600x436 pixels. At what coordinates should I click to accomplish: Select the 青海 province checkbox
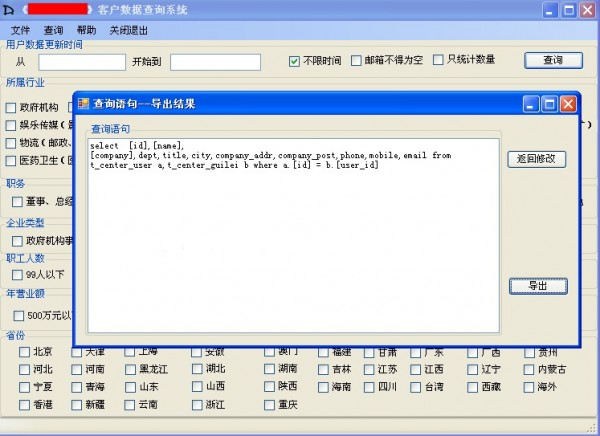pos(77,387)
